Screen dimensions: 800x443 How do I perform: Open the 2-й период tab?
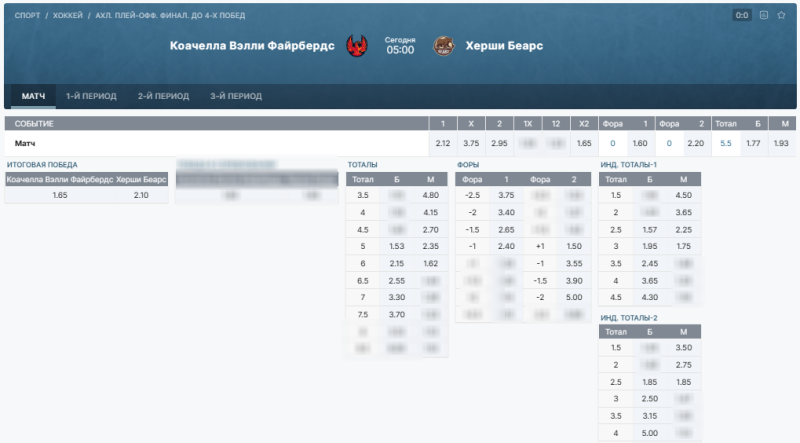[163, 96]
